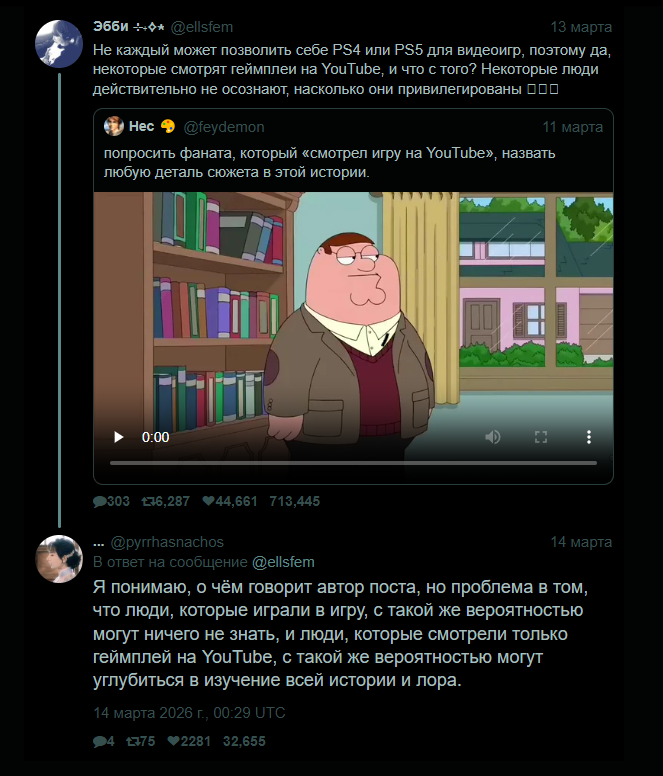Open the 14 марта 2026 timestamp

click(x=189, y=713)
